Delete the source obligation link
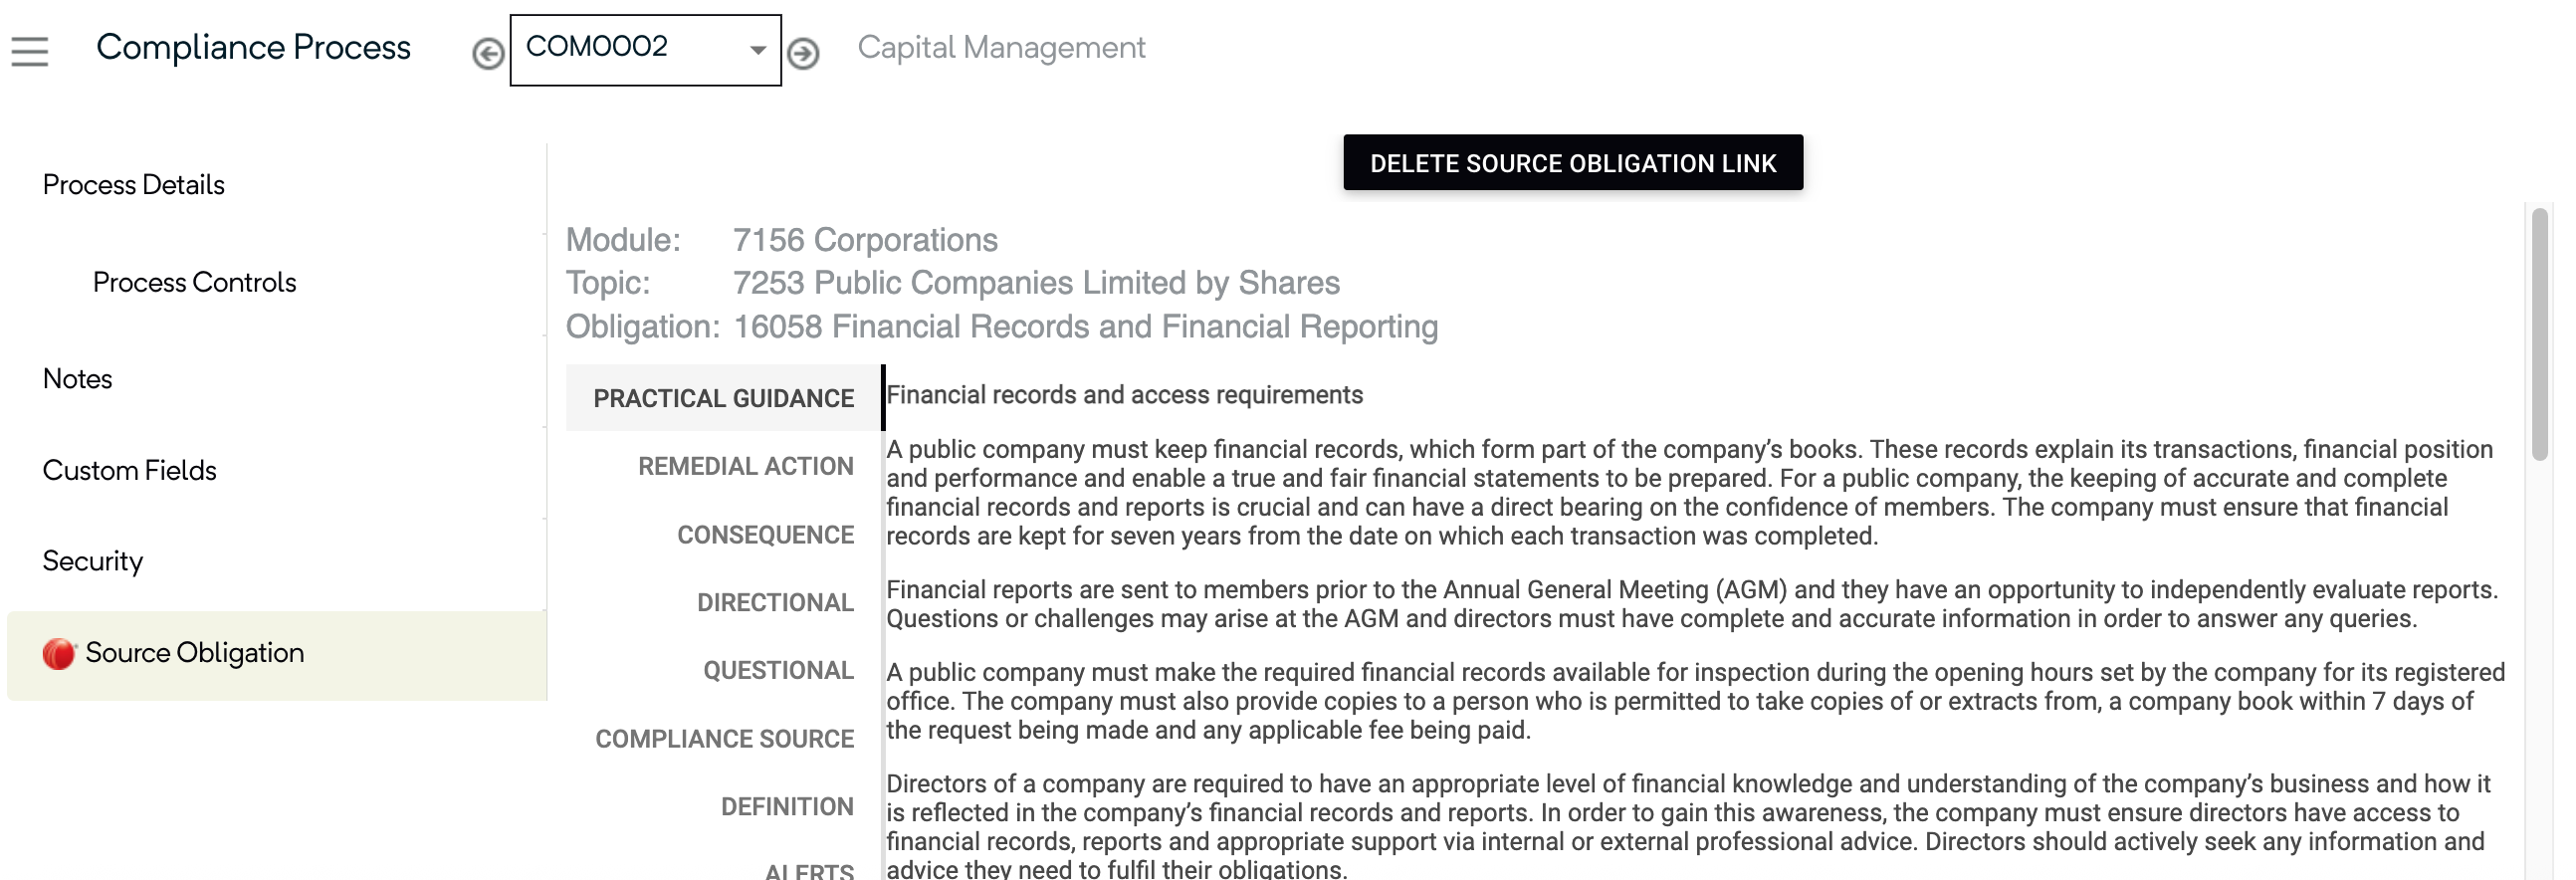2576x880 pixels. pos(1573,163)
